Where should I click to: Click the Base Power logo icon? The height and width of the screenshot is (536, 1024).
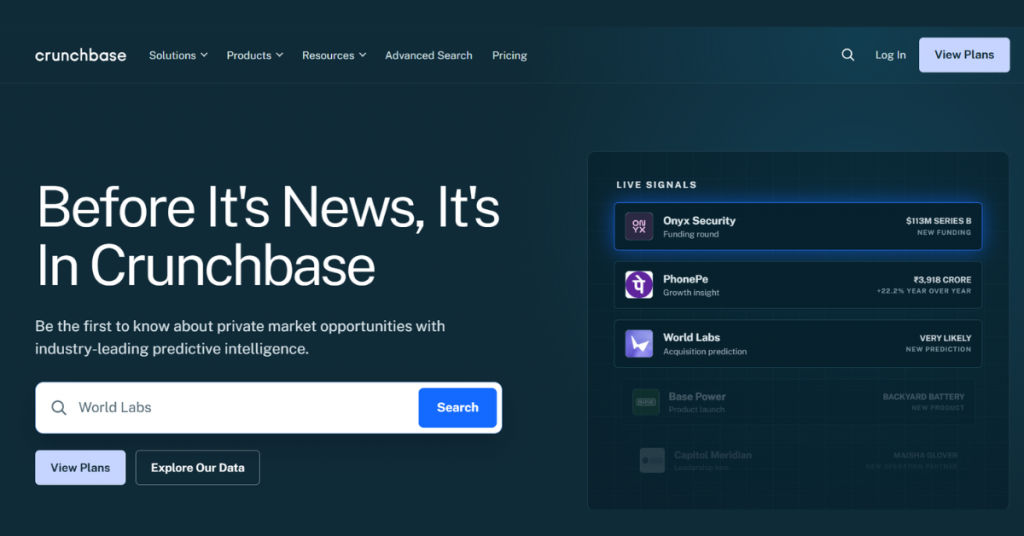(x=646, y=402)
